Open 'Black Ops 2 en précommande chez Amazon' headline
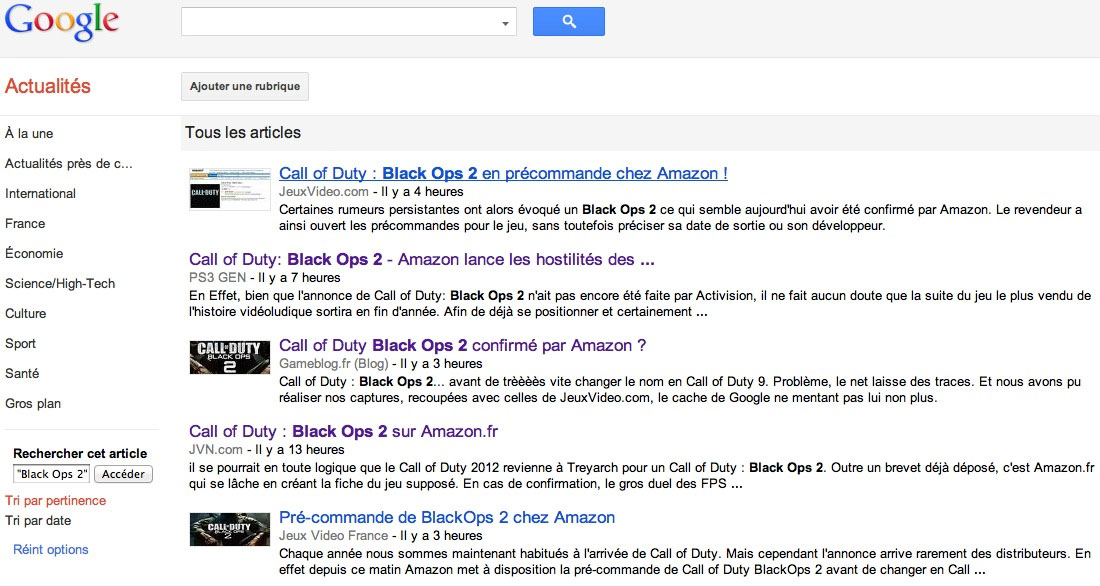 503,173
